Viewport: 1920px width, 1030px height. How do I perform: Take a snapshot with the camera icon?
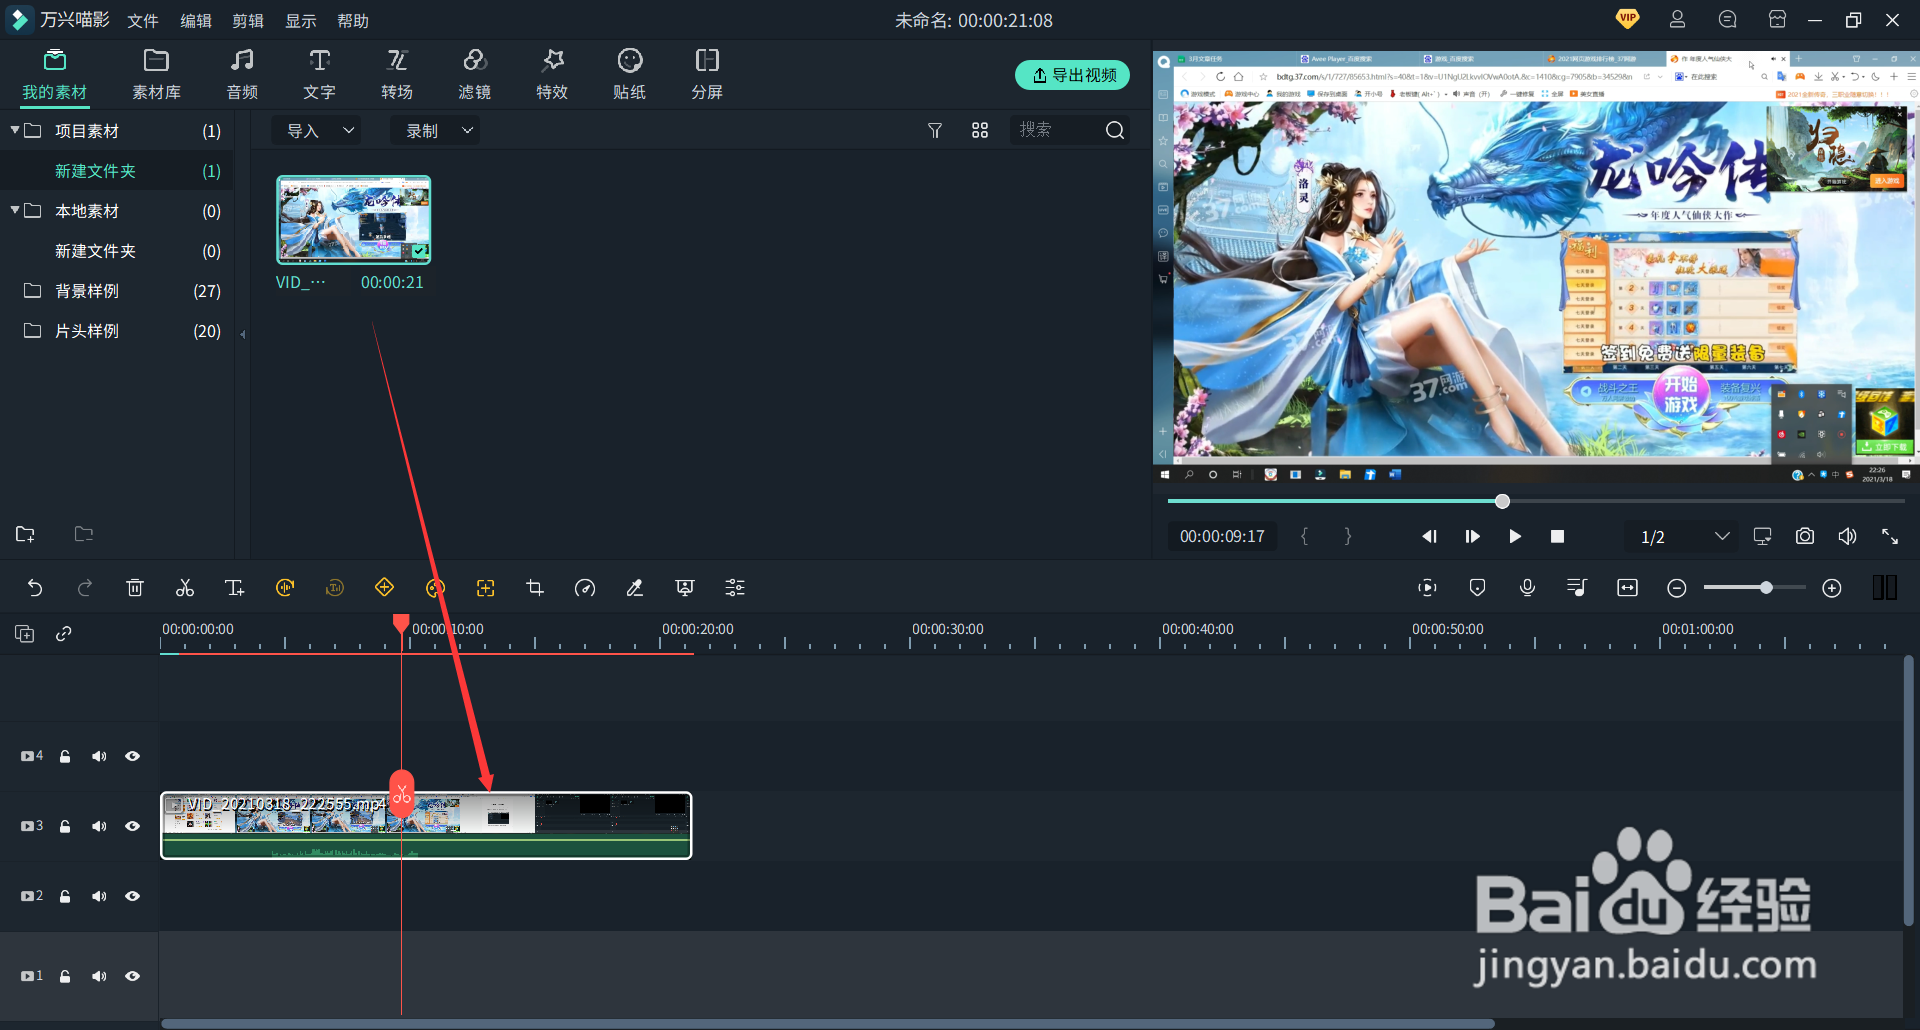1805,536
